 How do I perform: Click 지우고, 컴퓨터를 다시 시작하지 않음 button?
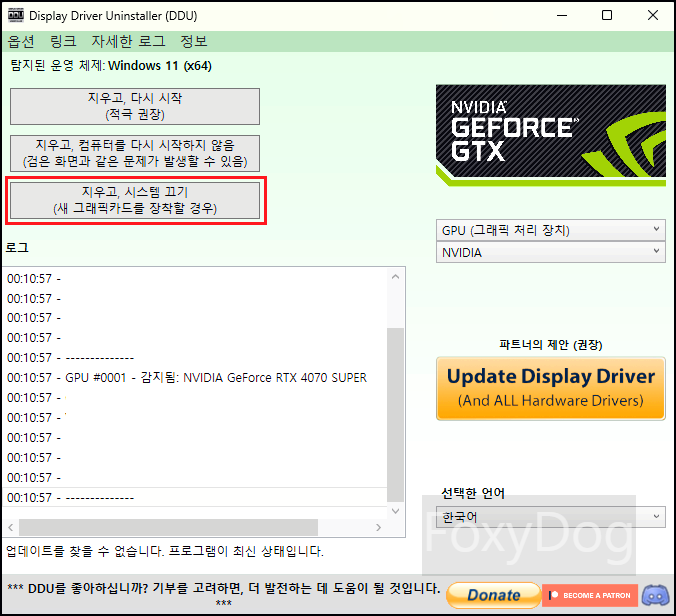(x=135, y=153)
